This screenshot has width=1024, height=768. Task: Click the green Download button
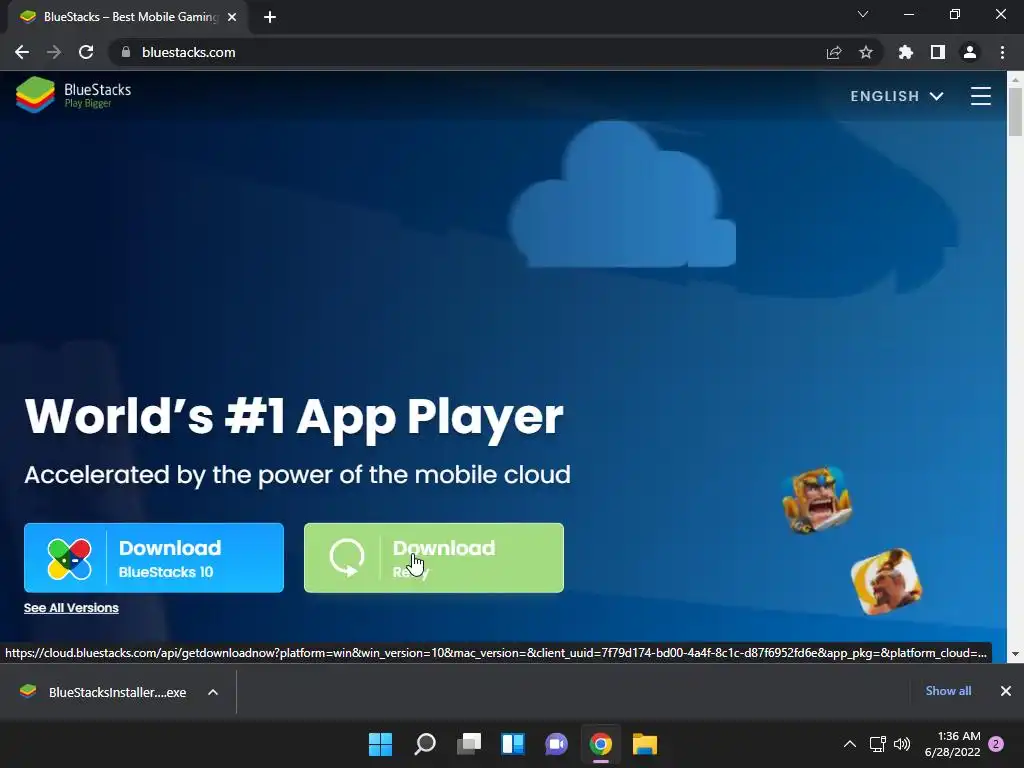434,558
